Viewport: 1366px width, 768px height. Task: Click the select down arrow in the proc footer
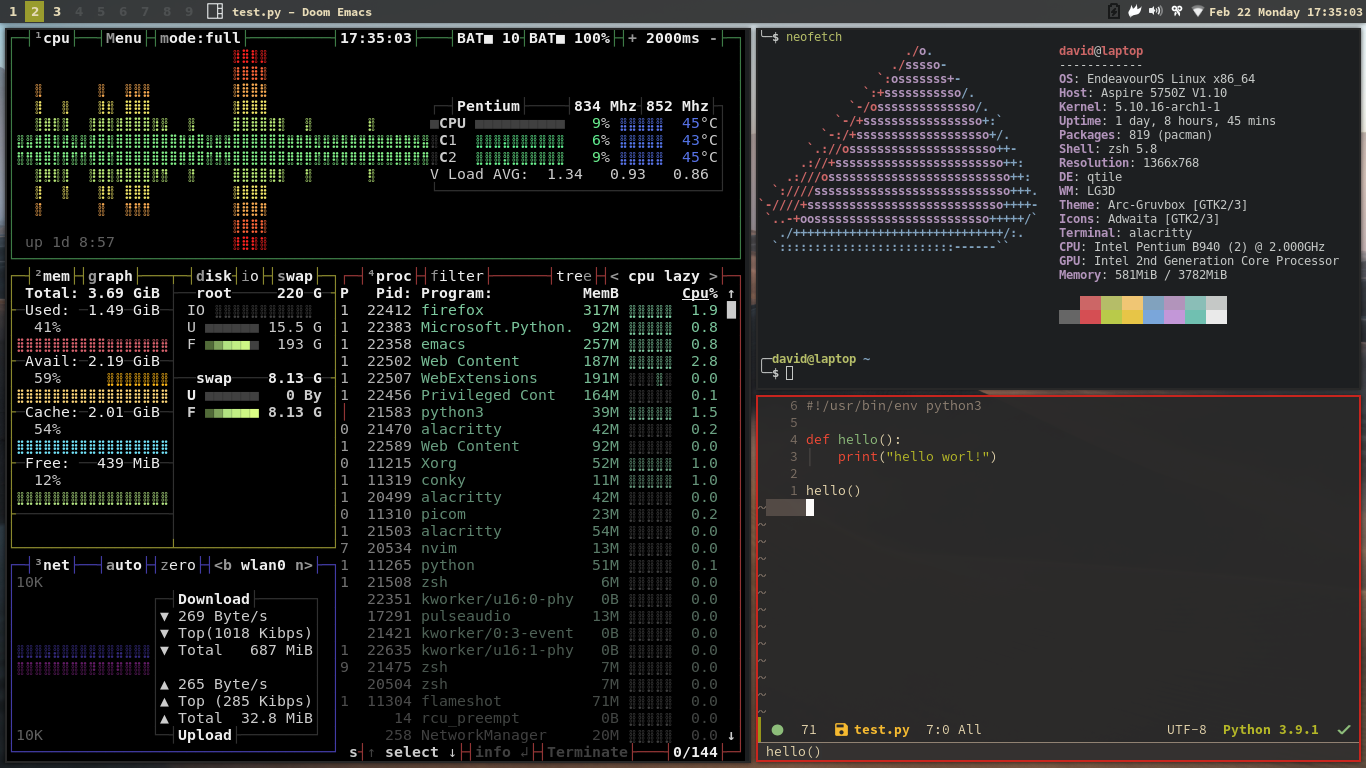tap(452, 752)
